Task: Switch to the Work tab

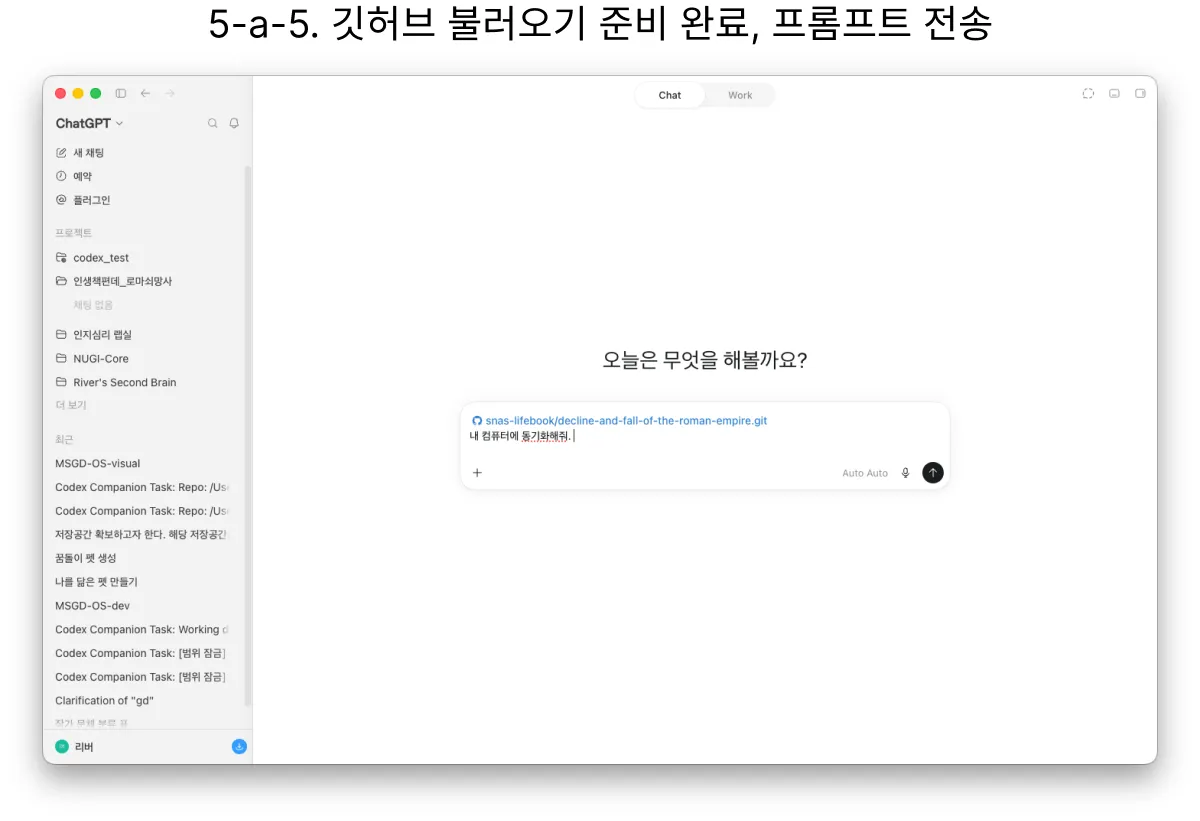Action: coord(740,95)
